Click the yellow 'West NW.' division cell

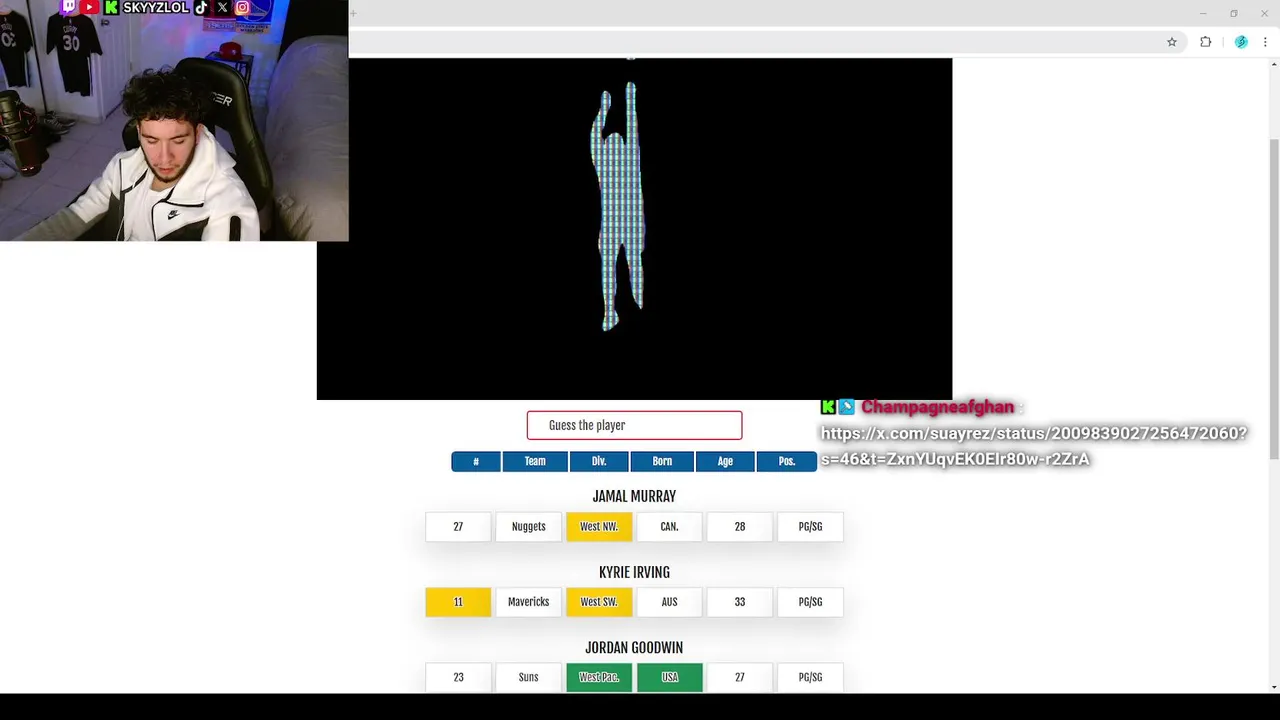point(599,527)
